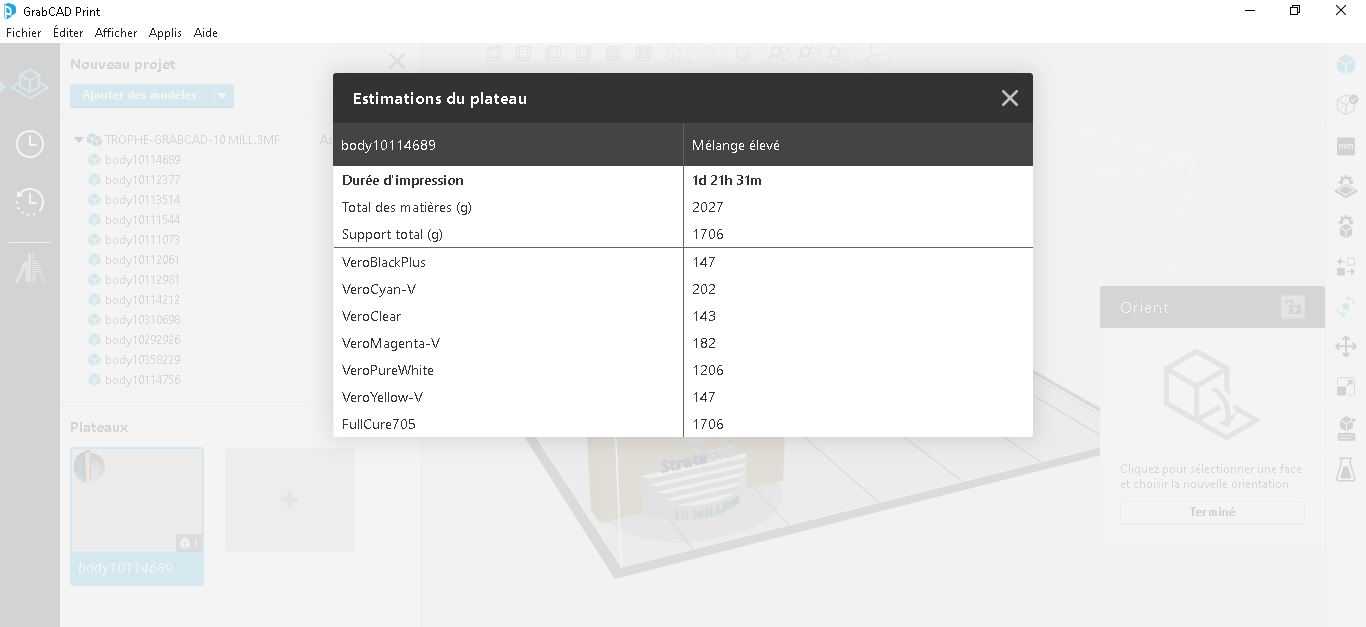Open the Éditer menu
Viewport: 1366px width, 627px height.
68,33
